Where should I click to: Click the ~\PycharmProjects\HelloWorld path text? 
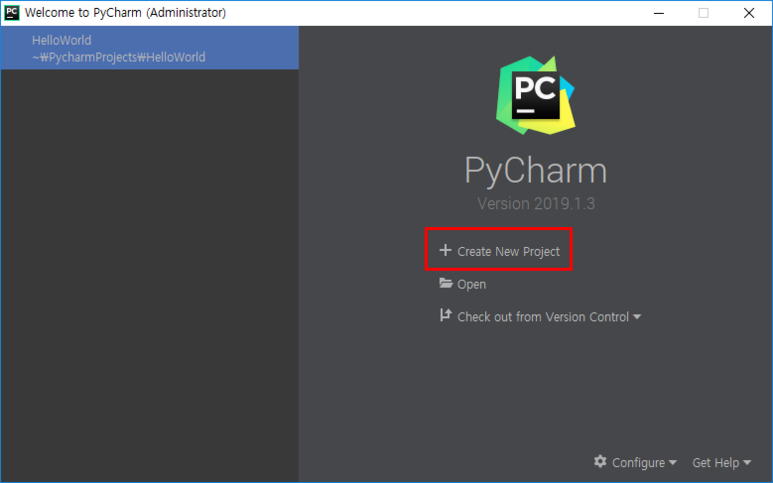click(119, 57)
